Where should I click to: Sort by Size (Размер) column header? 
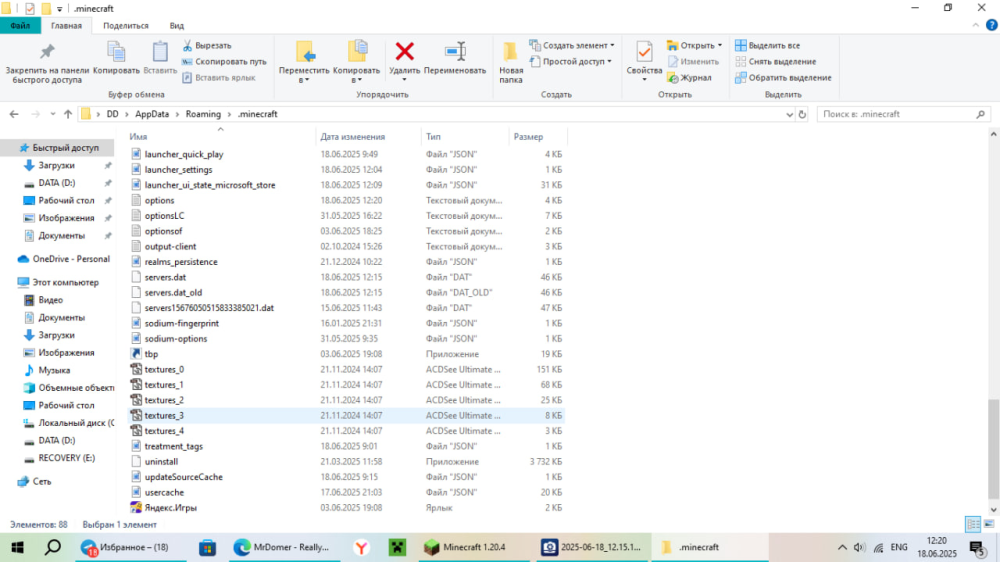pos(538,137)
